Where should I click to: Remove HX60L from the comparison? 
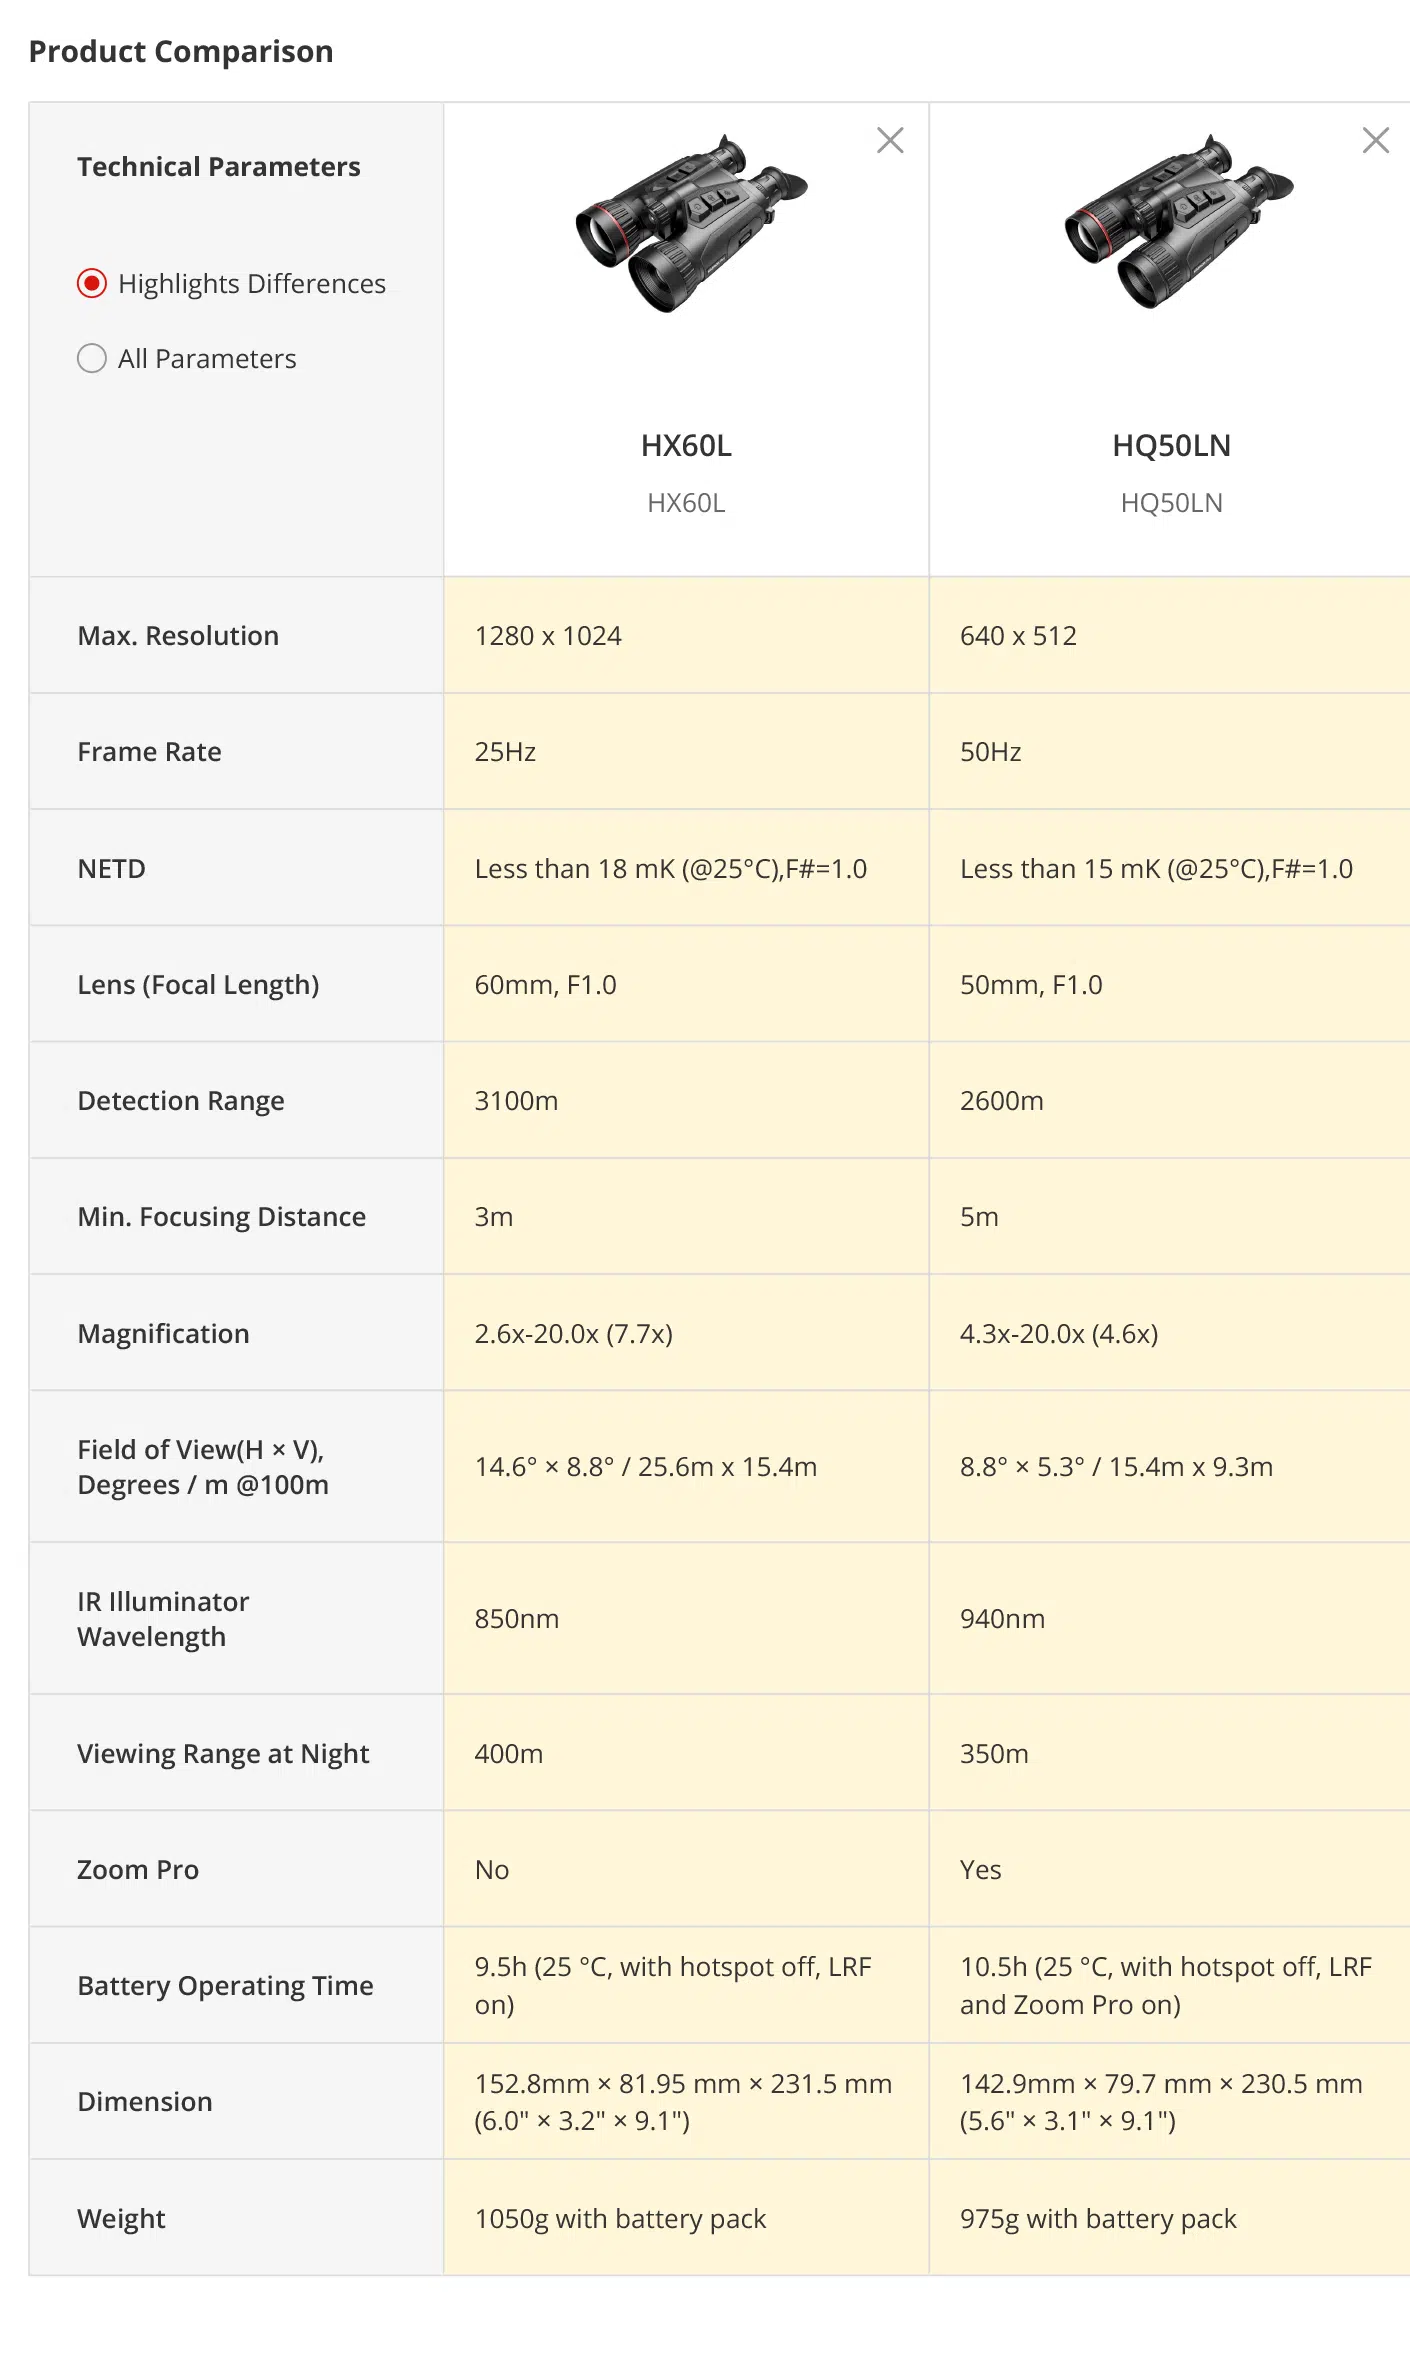tap(890, 140)
